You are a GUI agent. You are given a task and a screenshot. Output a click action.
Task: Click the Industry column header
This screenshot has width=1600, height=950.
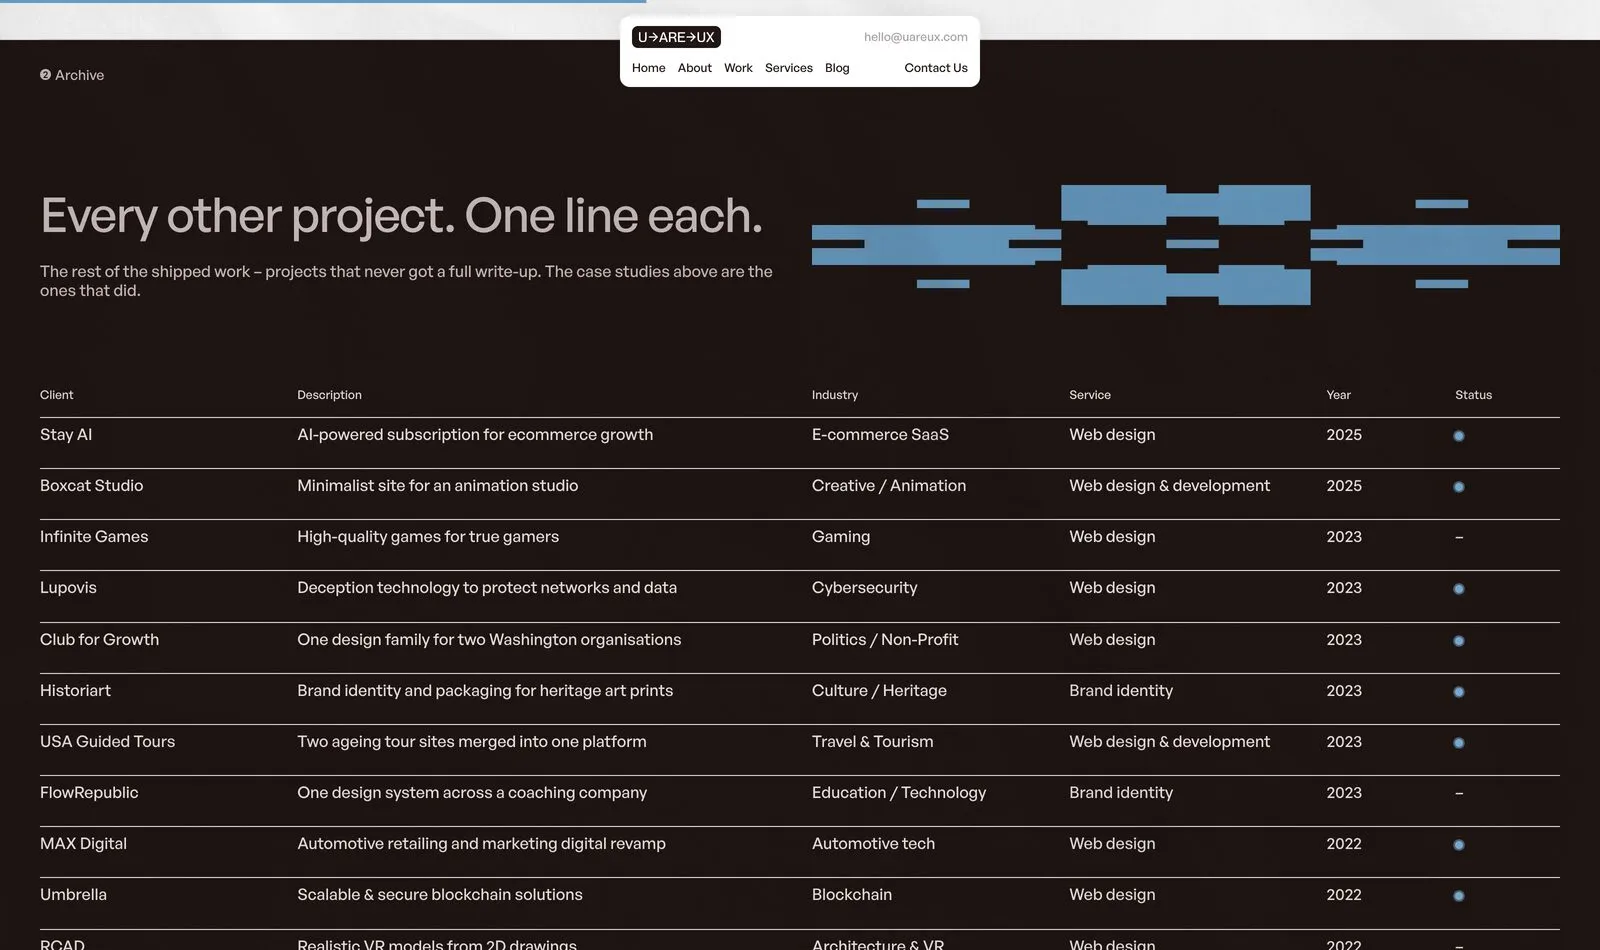click(835, 395)
